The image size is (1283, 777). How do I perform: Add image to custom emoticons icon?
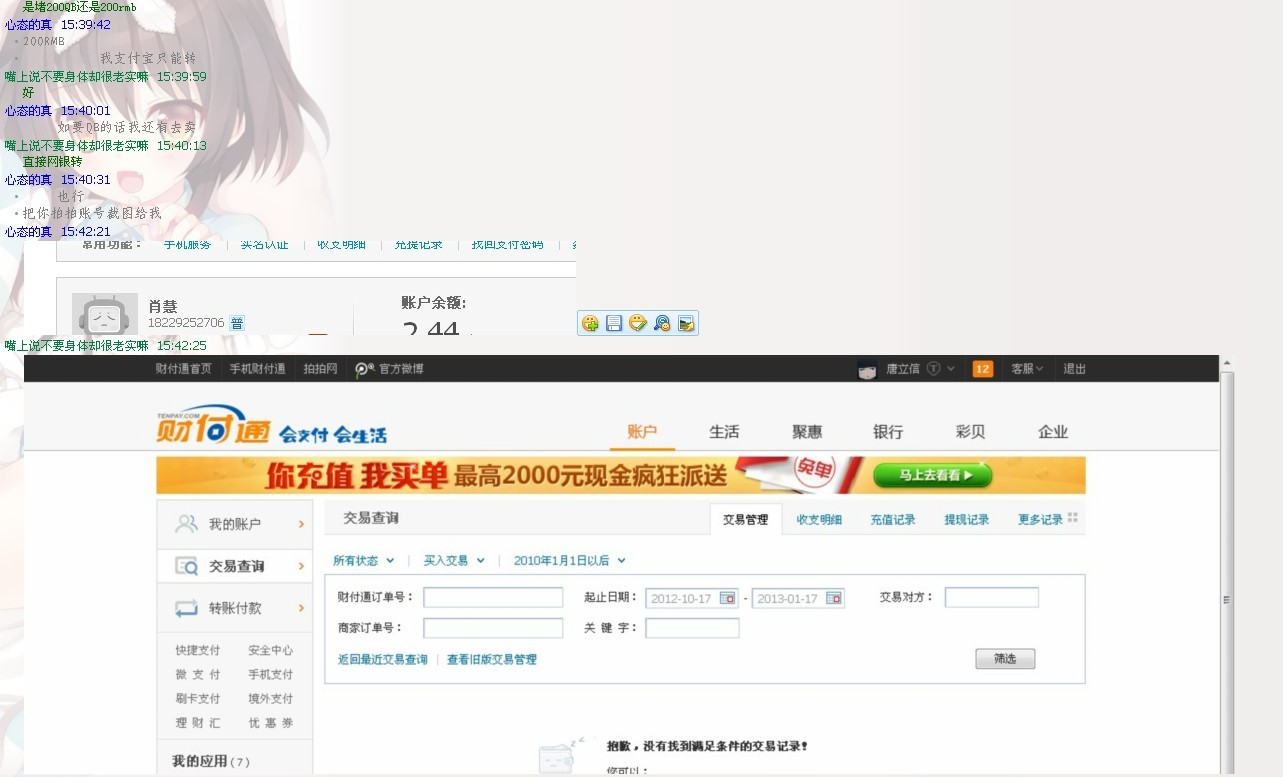[590, 323]
